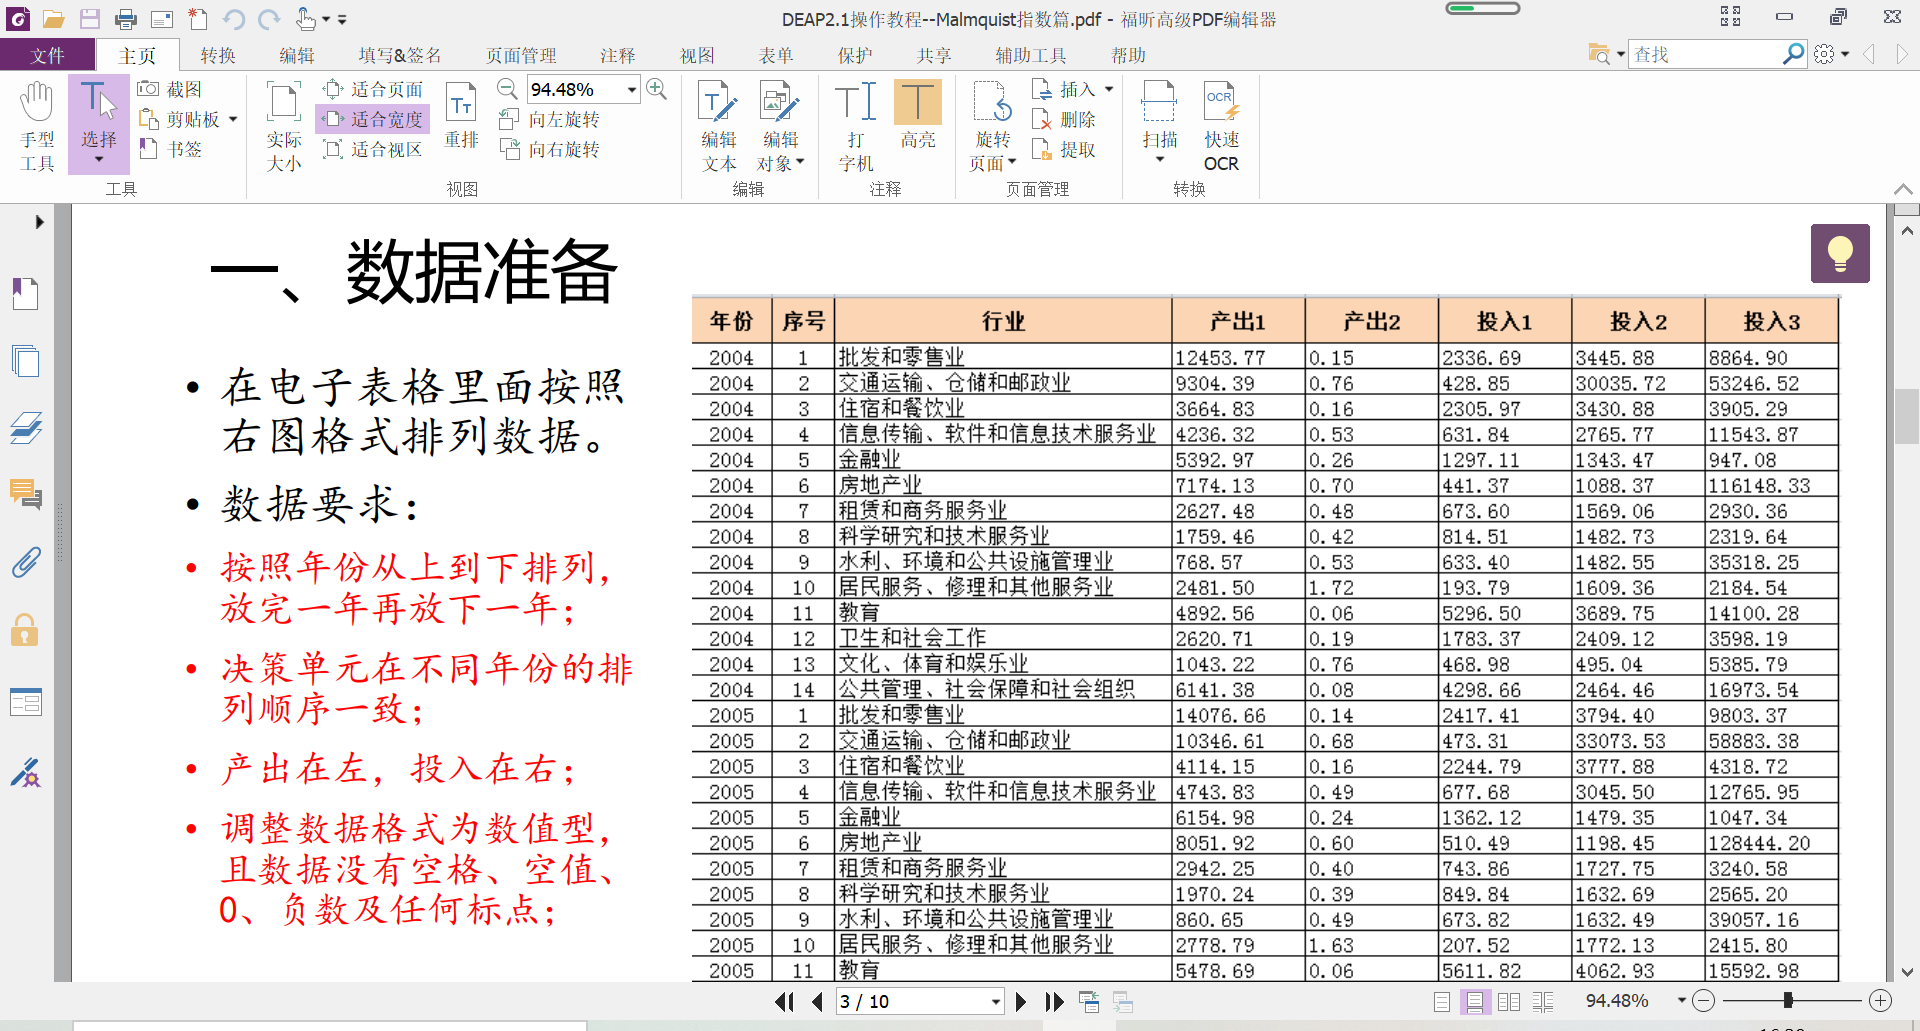
Task: Open the Pages thumbnail side panel
Action: tap(26, 360)
